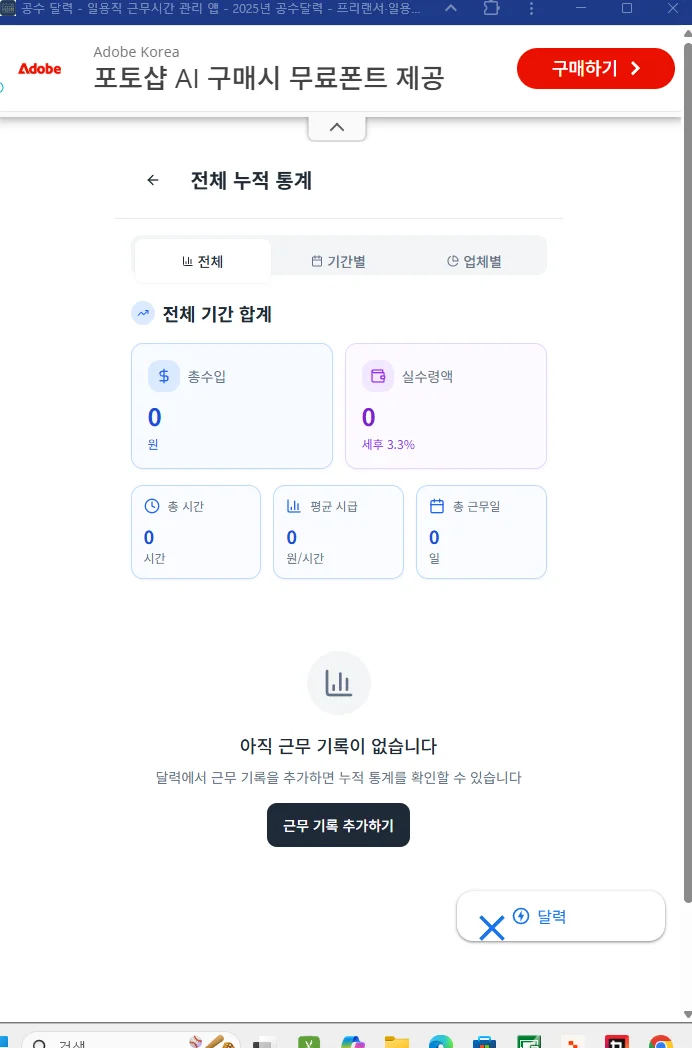Viewport: 692px width, 1048px height.
Task: Click the dollar icon on the 총수입 card
Action: click(162, 376)
